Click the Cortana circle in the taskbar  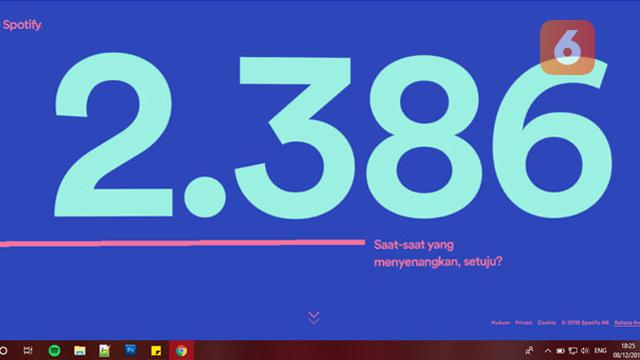tap(3, 351)
